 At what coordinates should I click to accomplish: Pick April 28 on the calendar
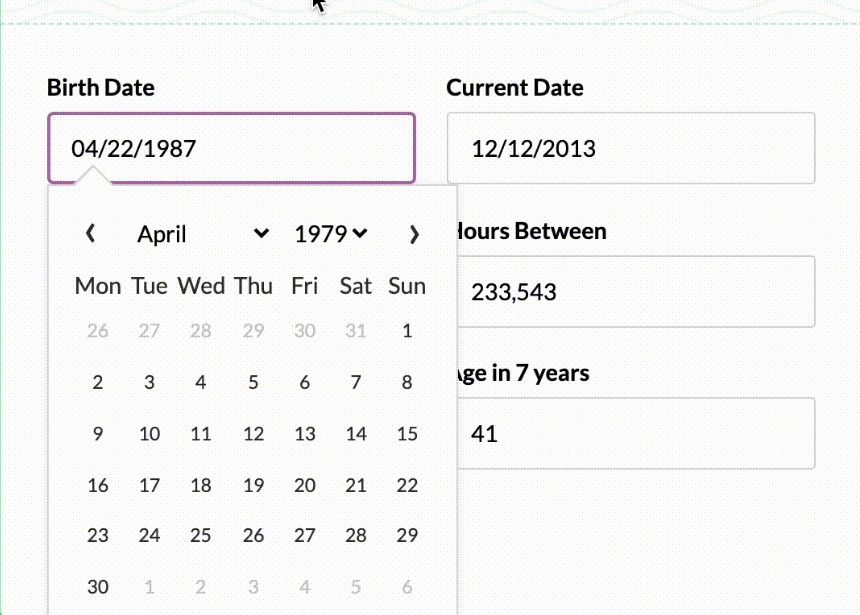click(x=356, y=536)
